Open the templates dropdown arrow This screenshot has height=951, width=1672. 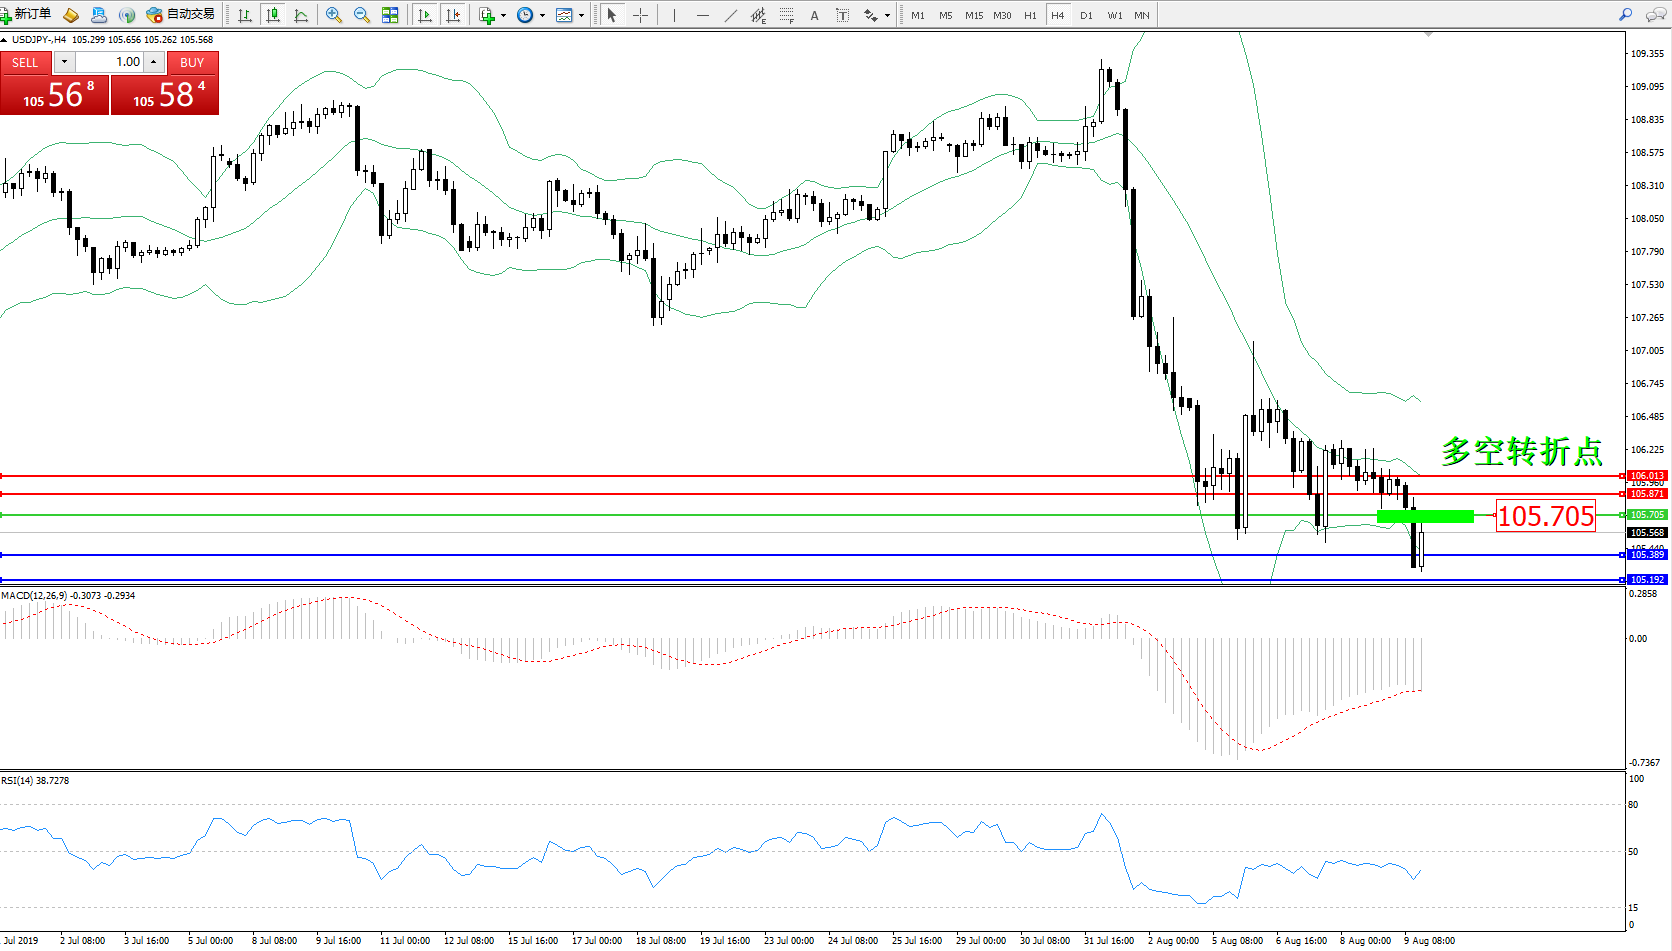[581, 15]
